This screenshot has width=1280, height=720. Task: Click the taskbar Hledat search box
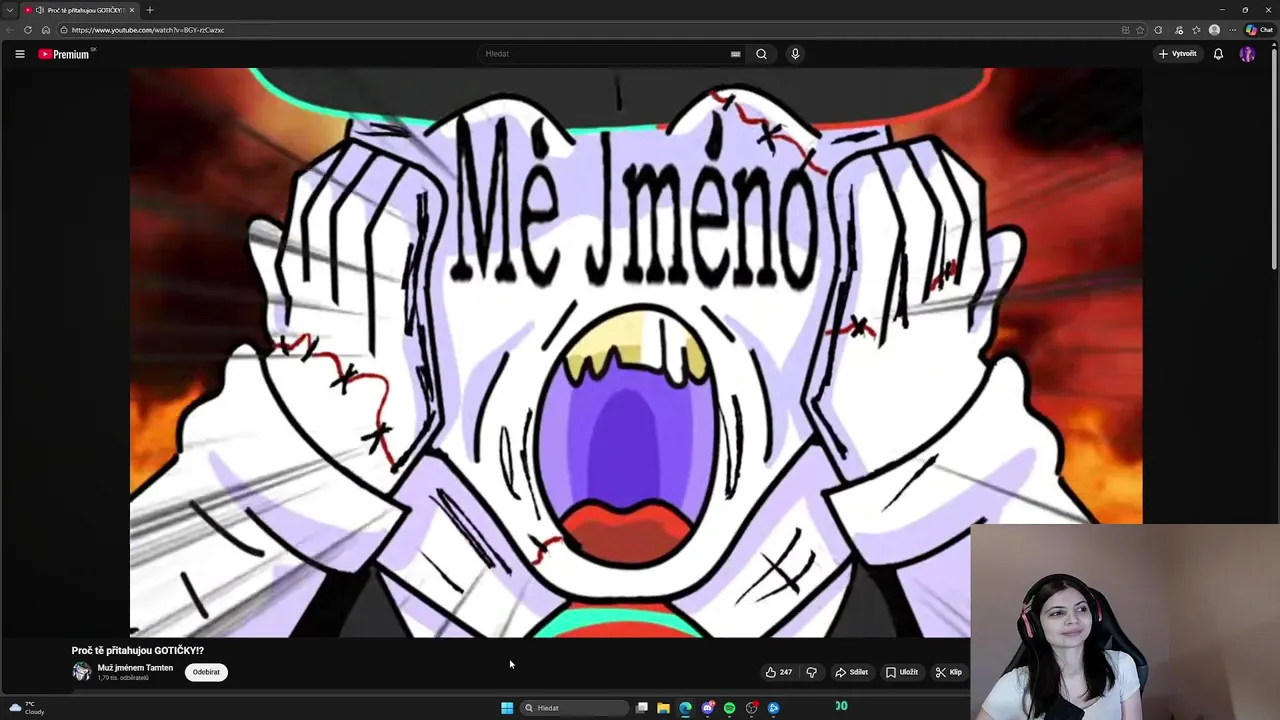(x=575, y=708)
